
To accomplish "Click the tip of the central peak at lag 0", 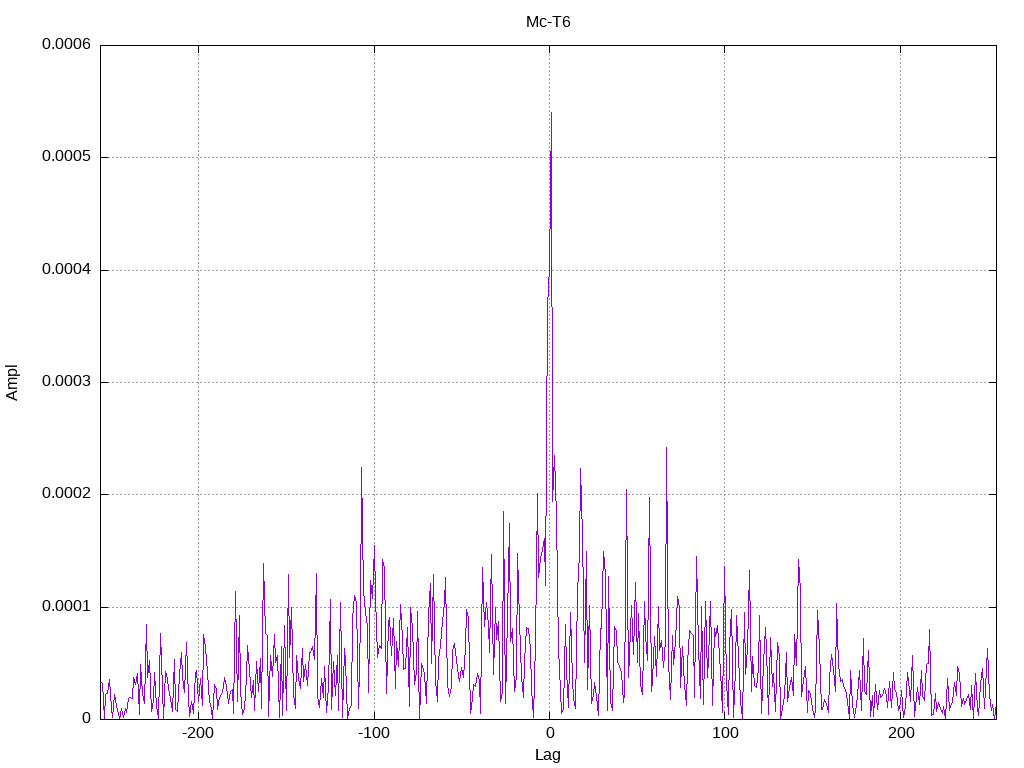I will tap(551, 113).
